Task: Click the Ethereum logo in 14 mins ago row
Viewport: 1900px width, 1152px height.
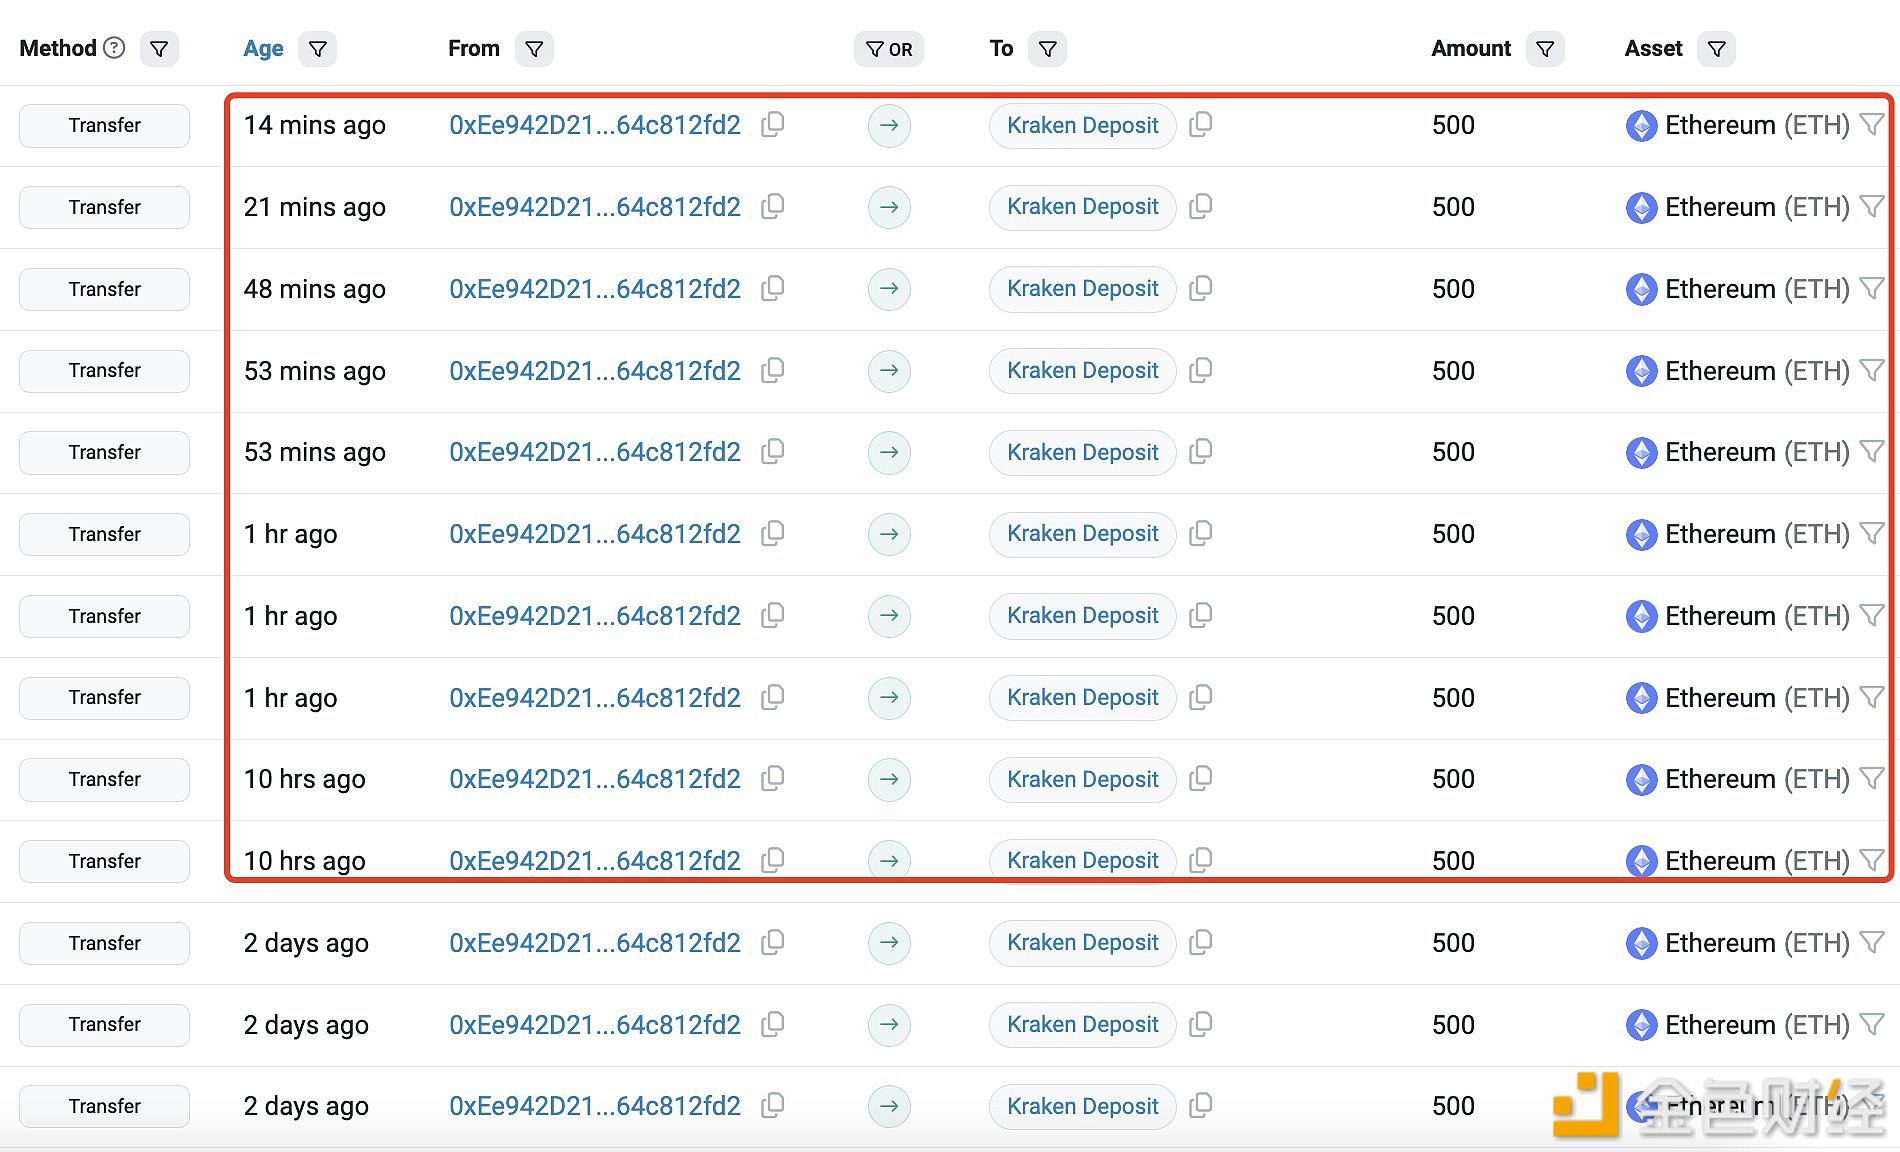Action: point(1641,126)
